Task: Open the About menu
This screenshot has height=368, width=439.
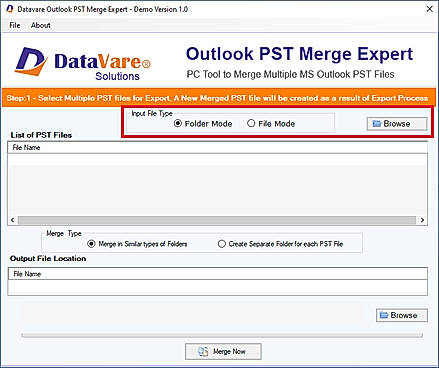Action: click(41, 25)
